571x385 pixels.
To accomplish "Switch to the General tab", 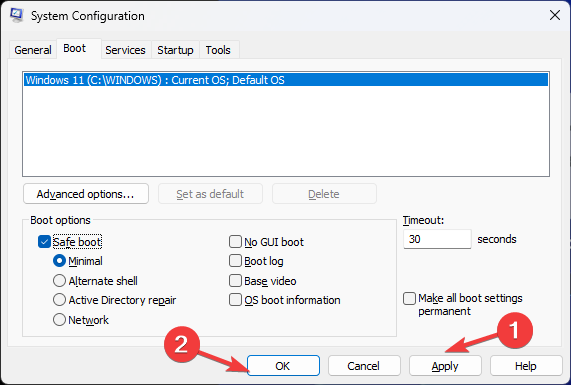I will (33, 50).
